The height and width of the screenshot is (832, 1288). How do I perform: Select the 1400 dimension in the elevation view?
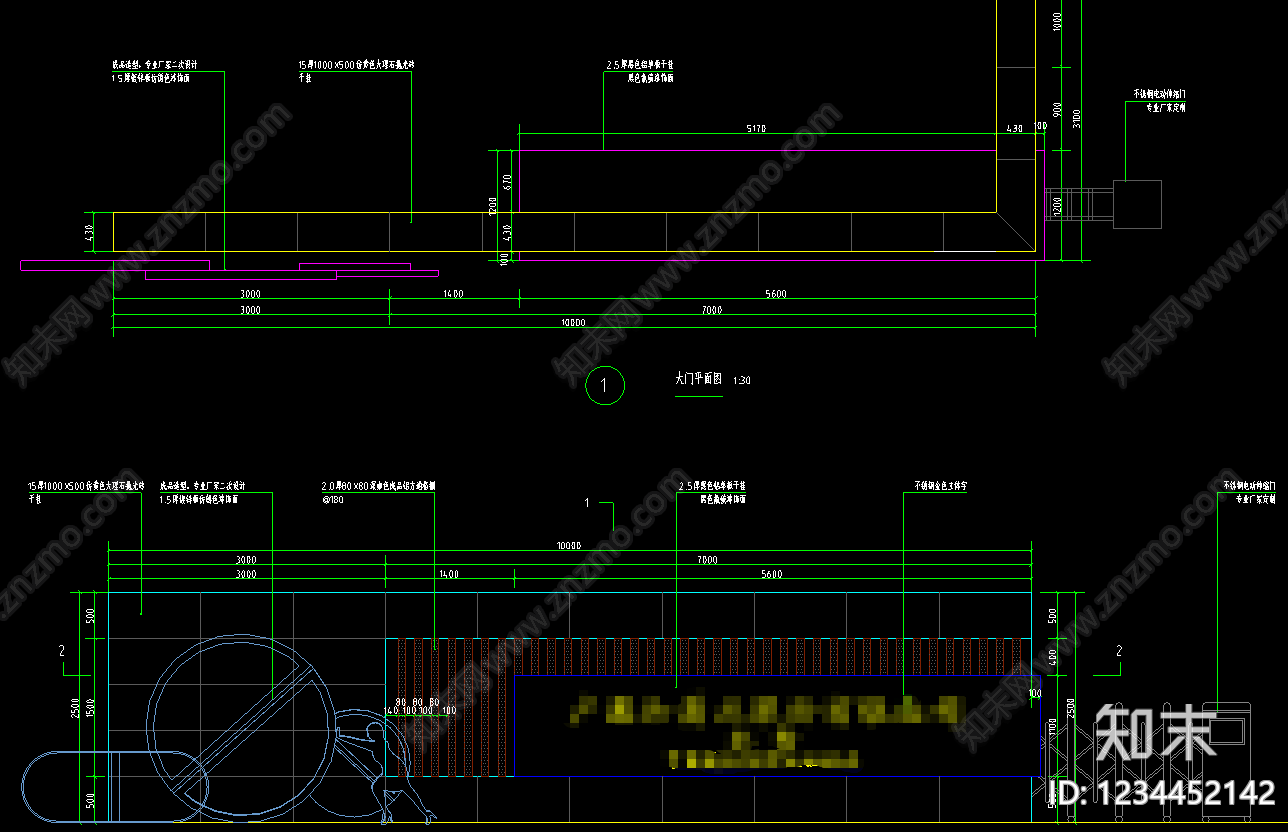[448, 574]
